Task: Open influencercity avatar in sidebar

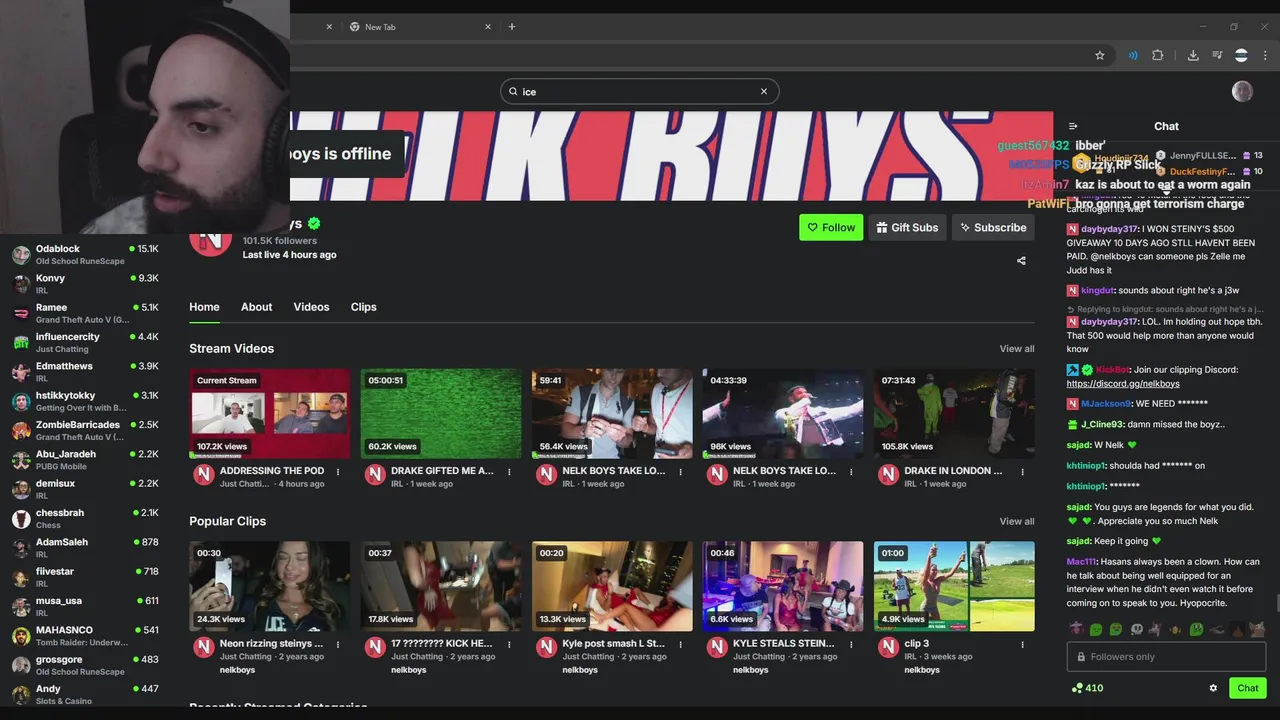Action: [x=21, y=343]
